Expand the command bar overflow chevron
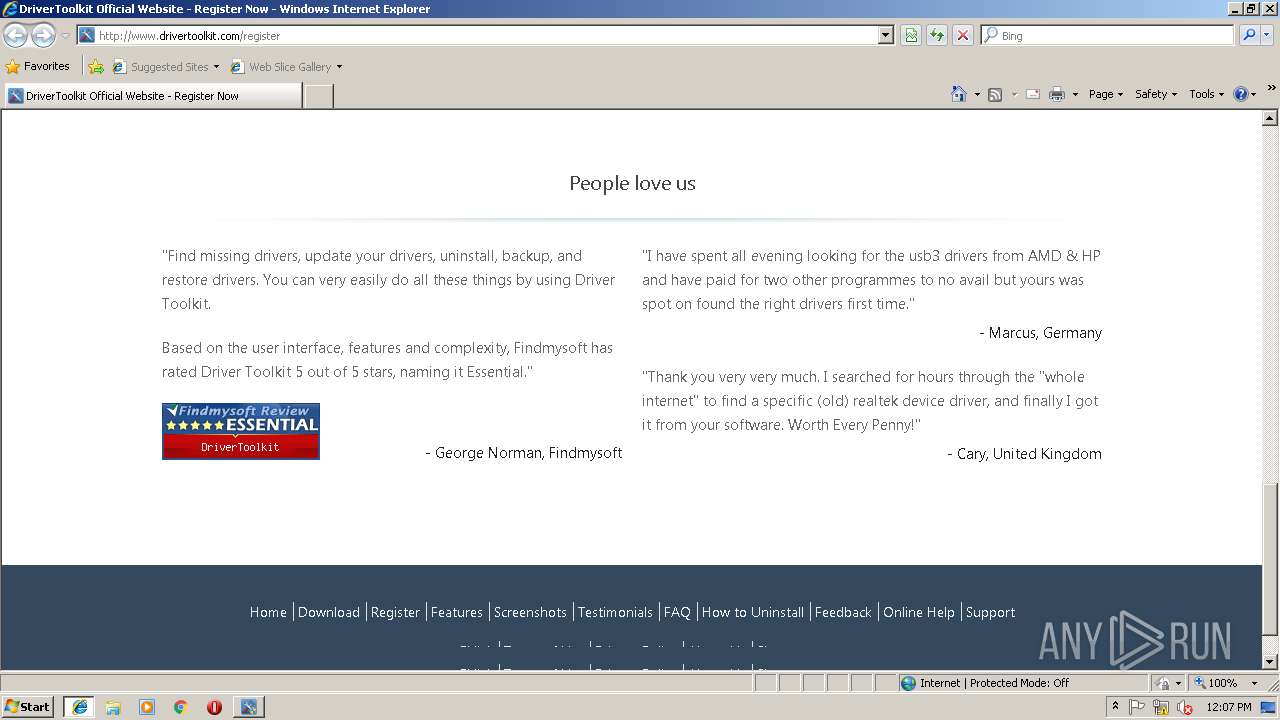 1271,89
